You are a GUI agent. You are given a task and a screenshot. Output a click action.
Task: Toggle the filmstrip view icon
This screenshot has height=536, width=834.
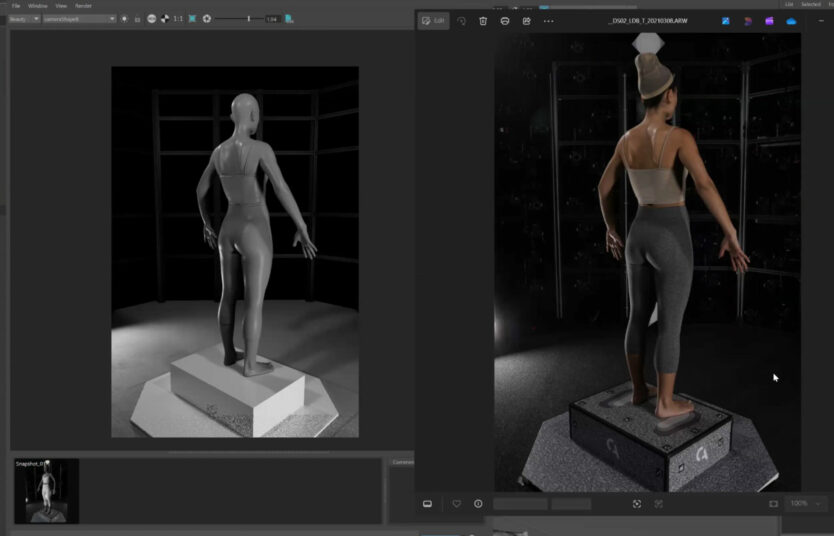[428, 504]
